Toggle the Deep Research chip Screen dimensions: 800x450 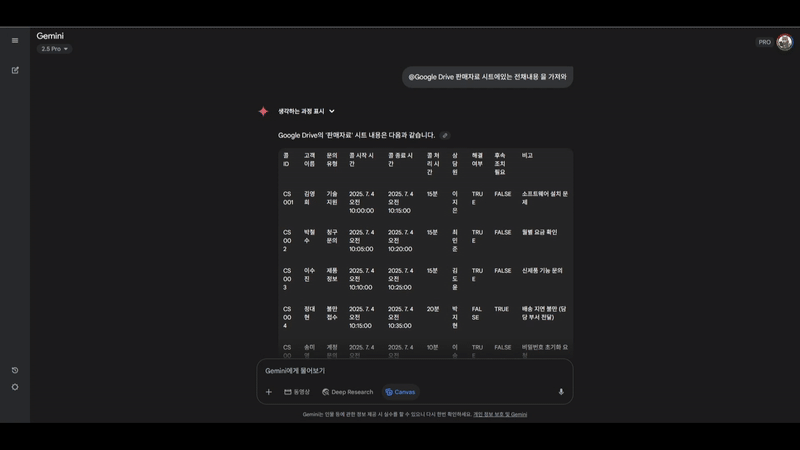click(x=347, y=392)
